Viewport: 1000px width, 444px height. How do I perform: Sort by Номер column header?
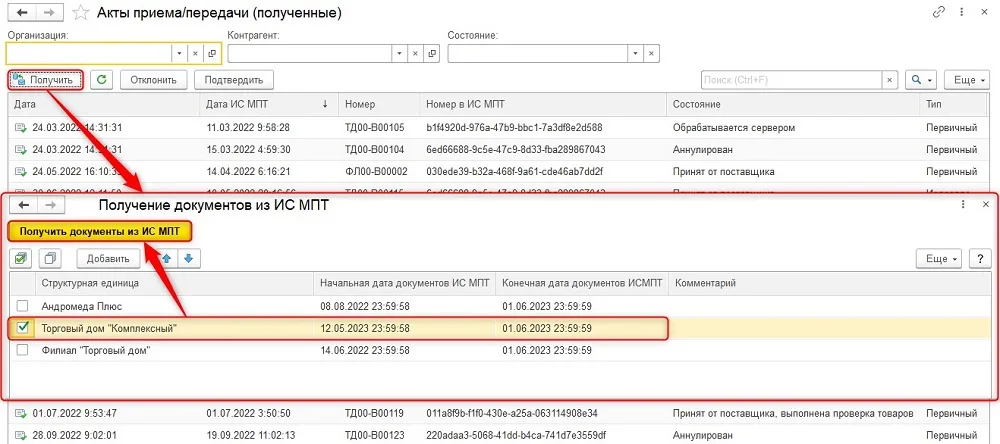click(379, 104)
